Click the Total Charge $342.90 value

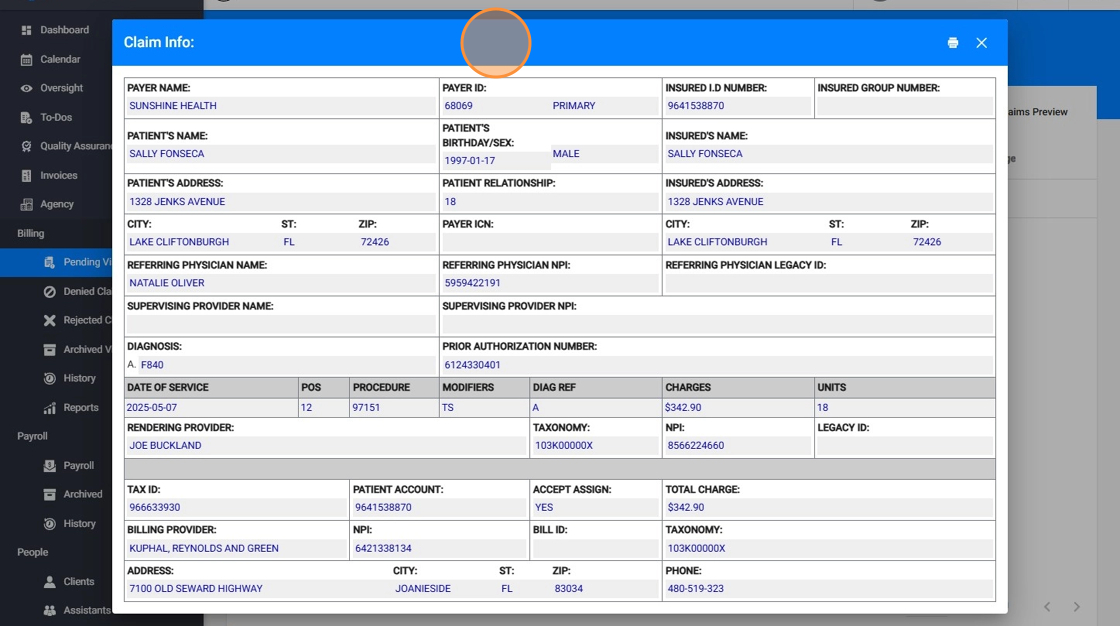686,507
